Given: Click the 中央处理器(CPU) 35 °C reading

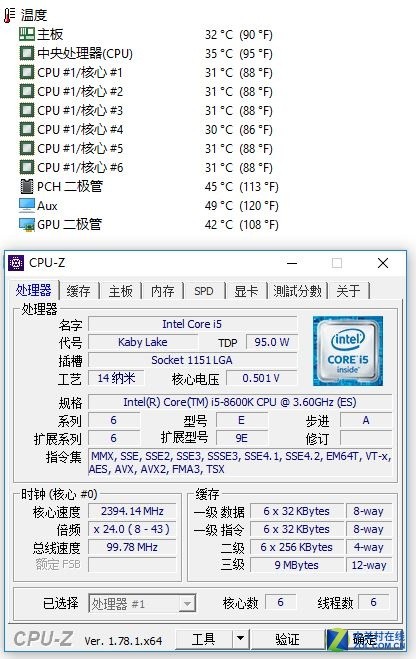Looking at the screenshot, I should (x=239, y=53).
